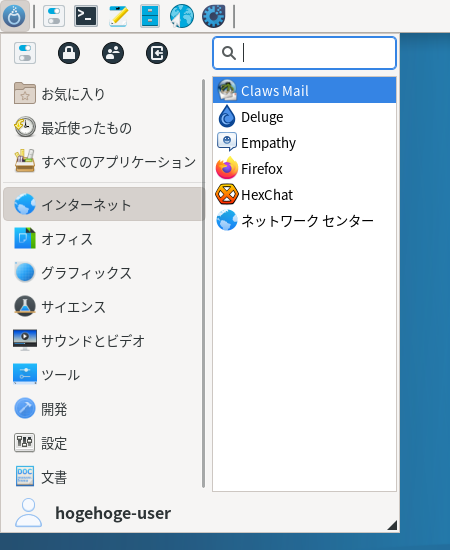The image size is (450, 550).
Task: Click the log out icon
Action: tap(157, 53)
